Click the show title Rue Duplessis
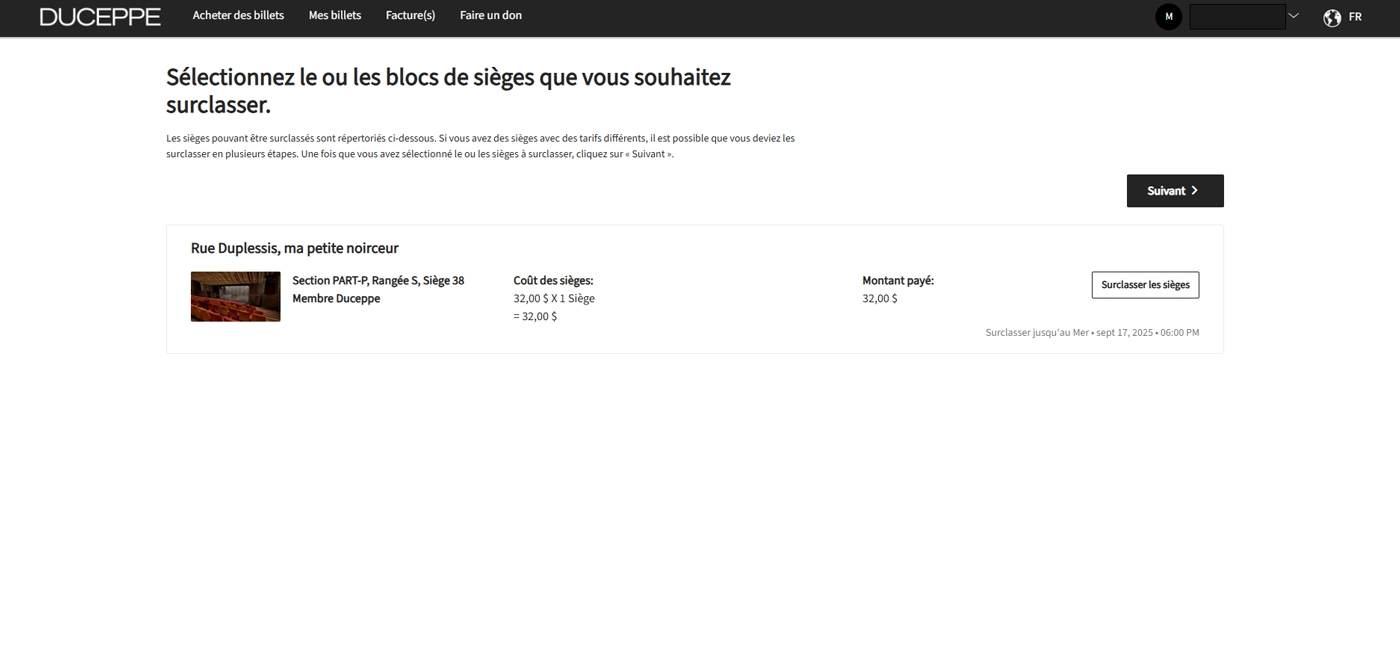 (294, 248)
